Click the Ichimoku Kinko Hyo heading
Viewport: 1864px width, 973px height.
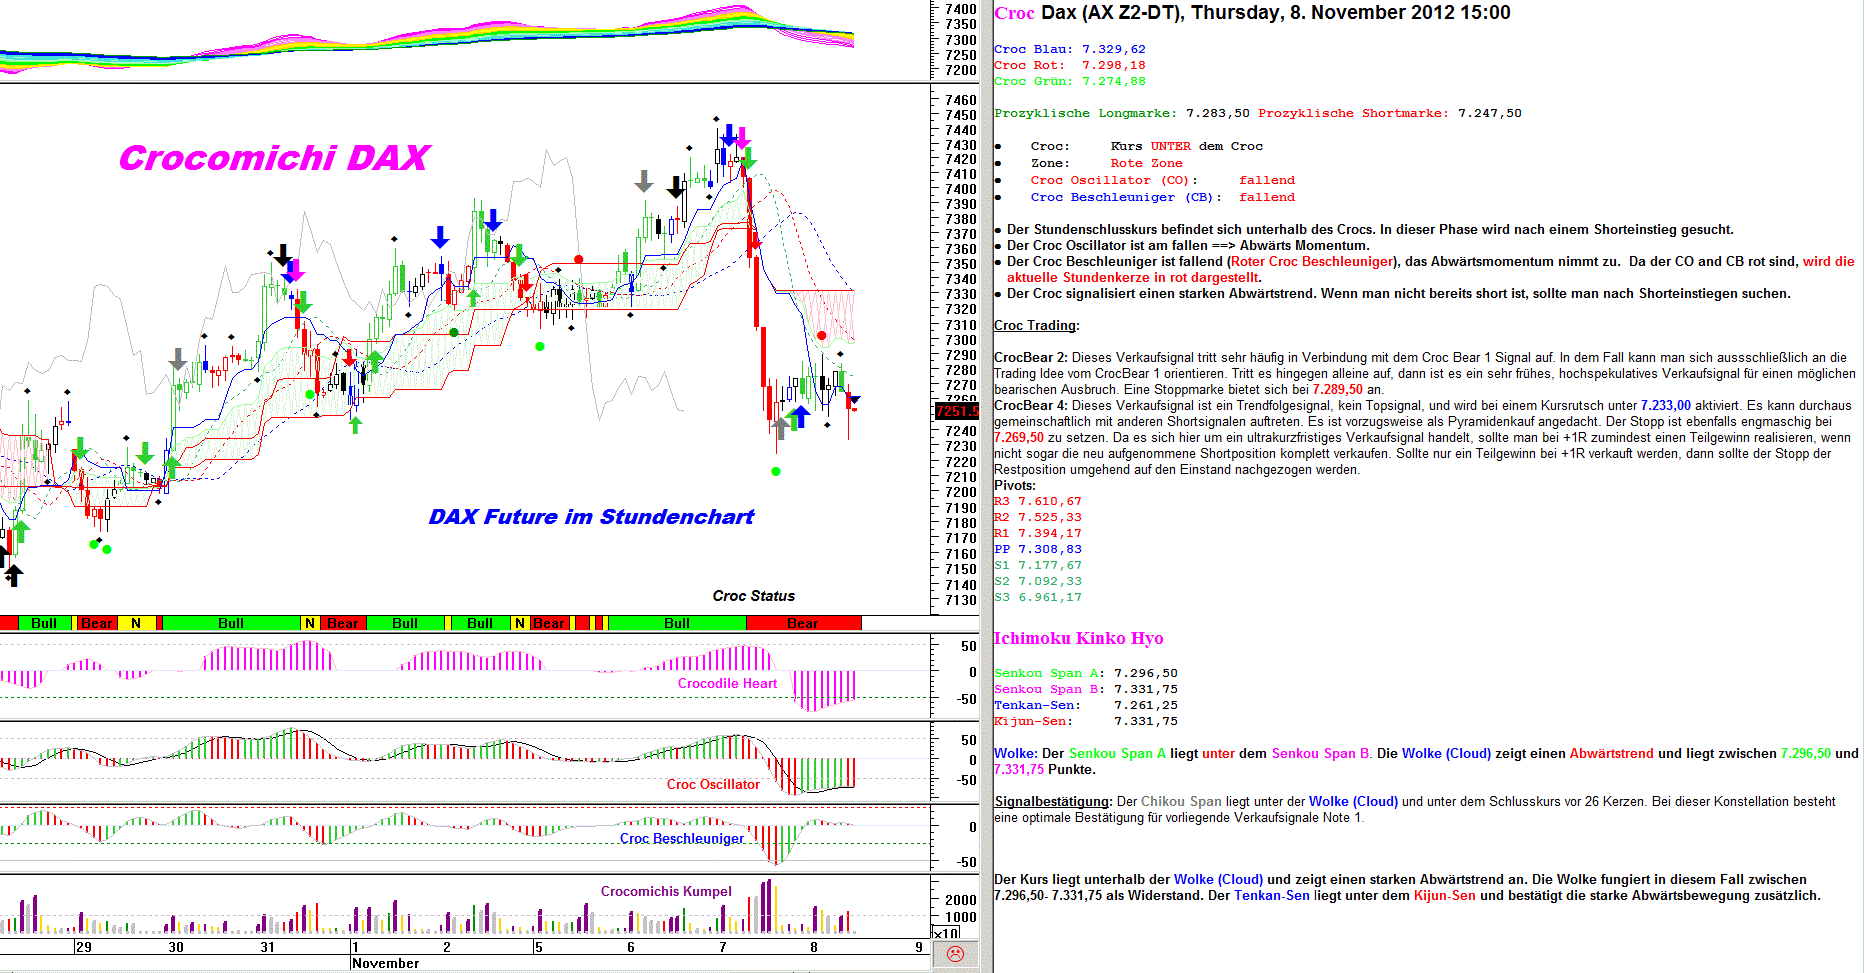(1078, 638)
